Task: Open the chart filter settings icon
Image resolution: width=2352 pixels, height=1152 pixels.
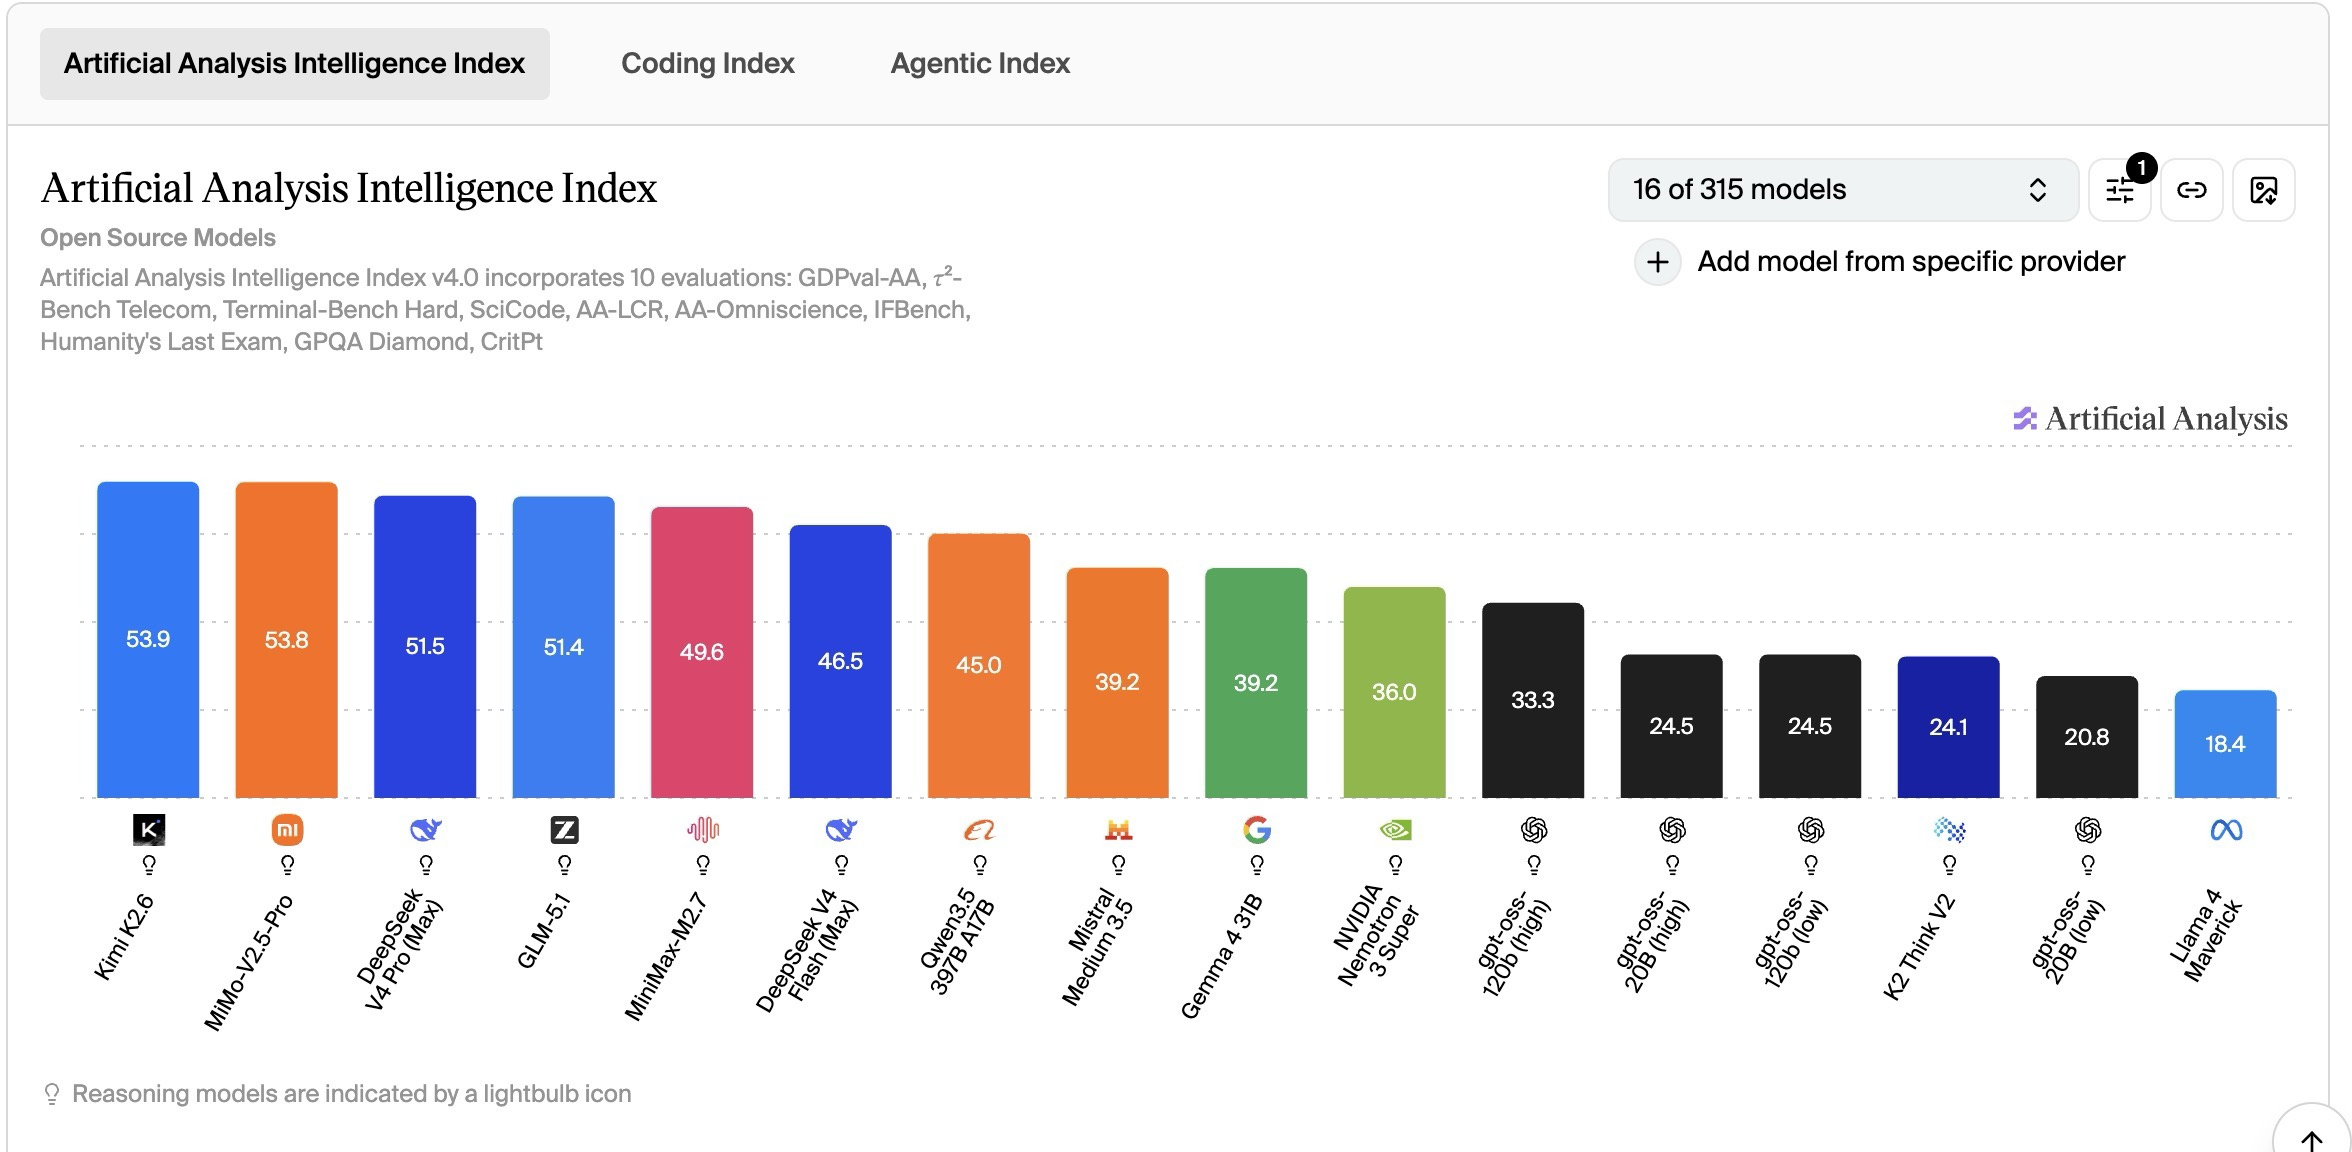Action: point(2120,190)
